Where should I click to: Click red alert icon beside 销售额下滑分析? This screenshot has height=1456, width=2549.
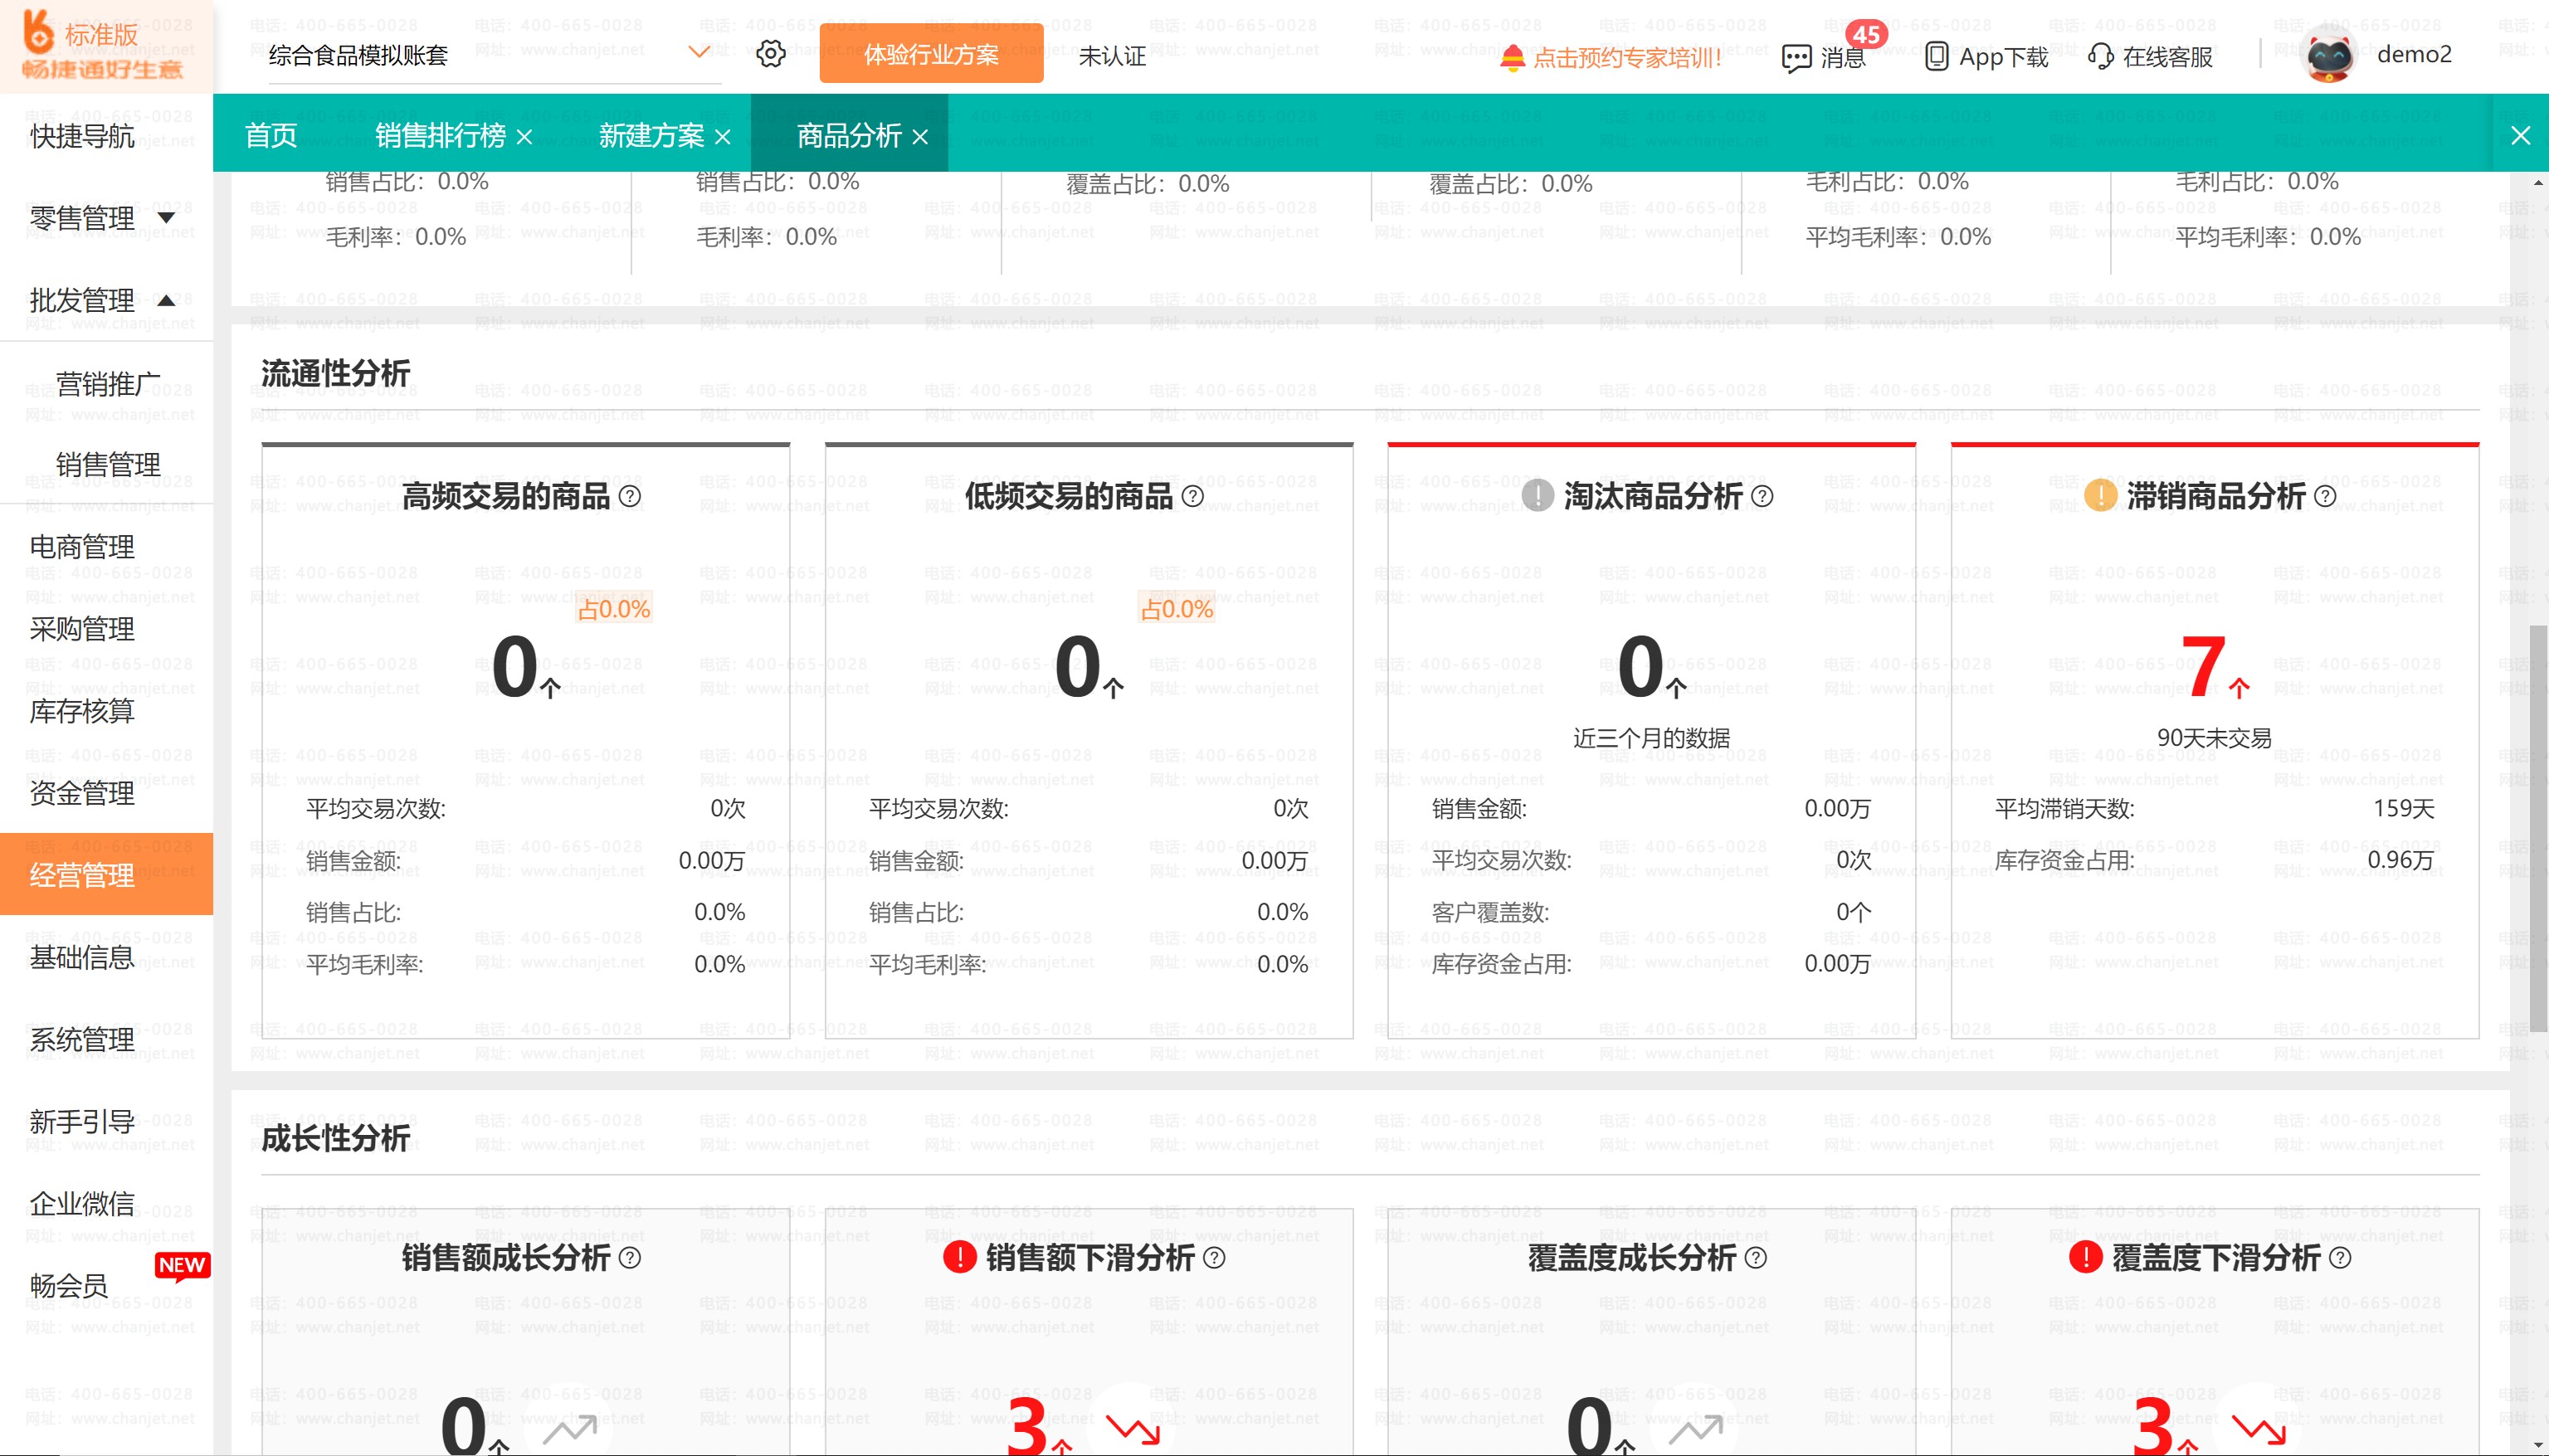click(x=959, y=1256)
